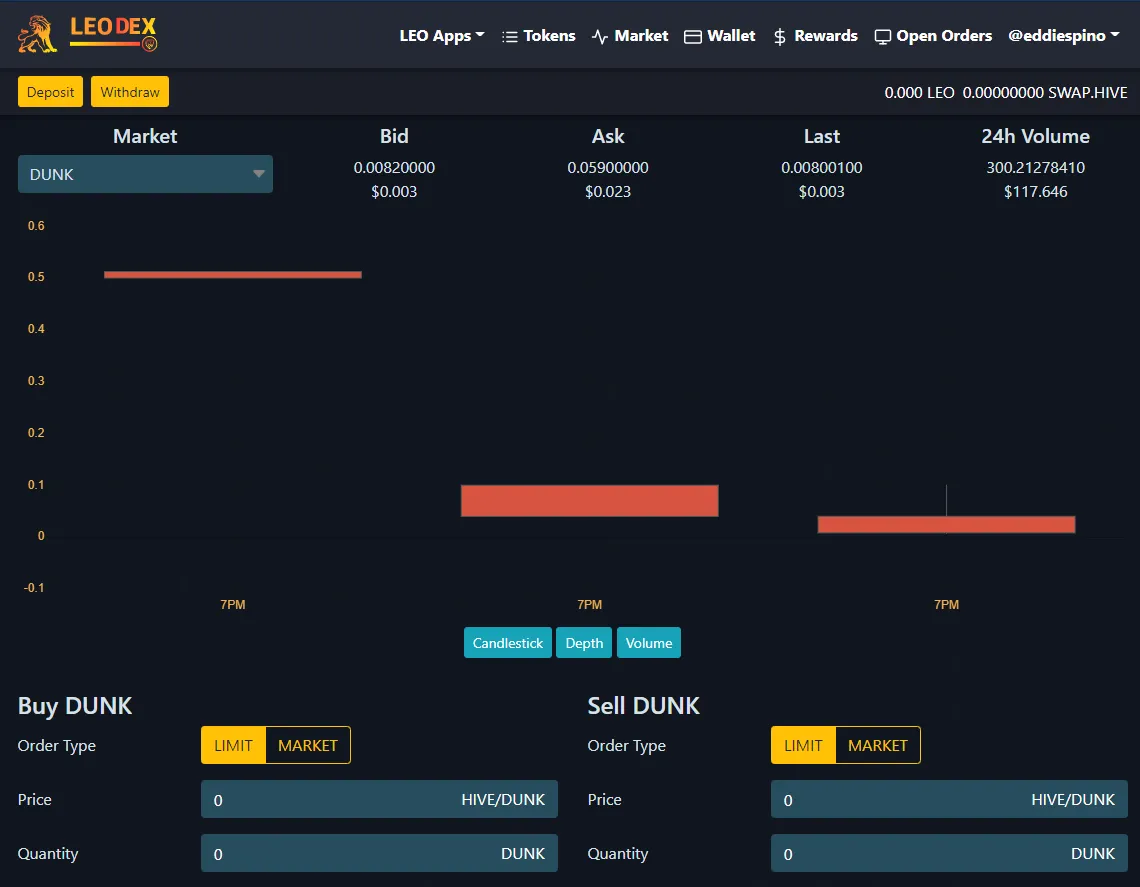The height and width of the screenshot is (887, 1140).
Task: Click the Wallet card icon
Action: pyautogui.click(x=693, y=36)
